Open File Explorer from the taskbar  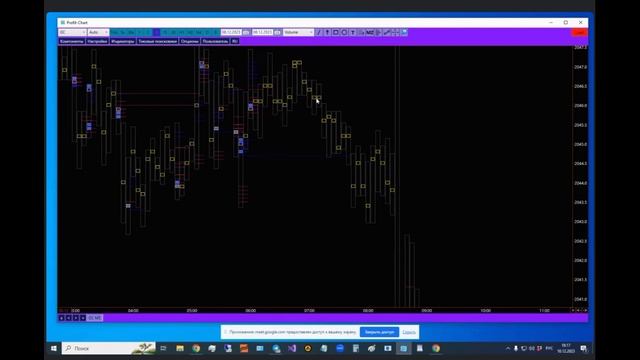(180, 348)
